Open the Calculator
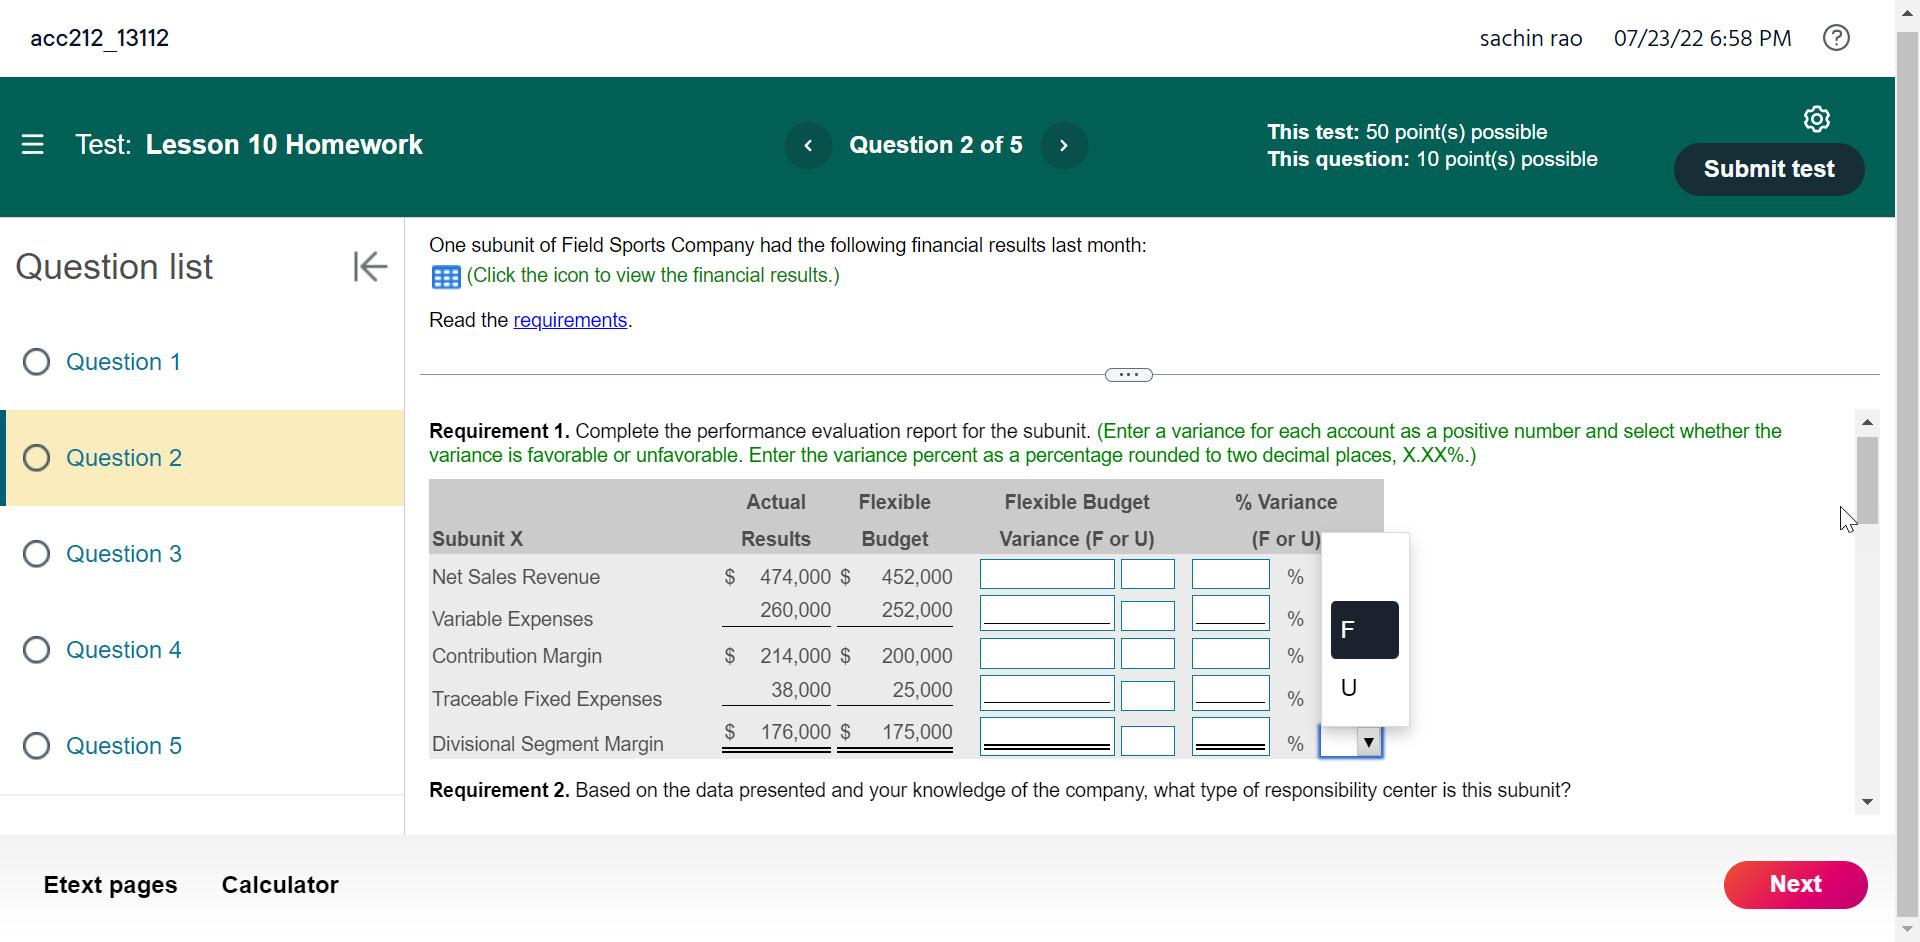1920x942 pixels. click(x=280, y=885)
